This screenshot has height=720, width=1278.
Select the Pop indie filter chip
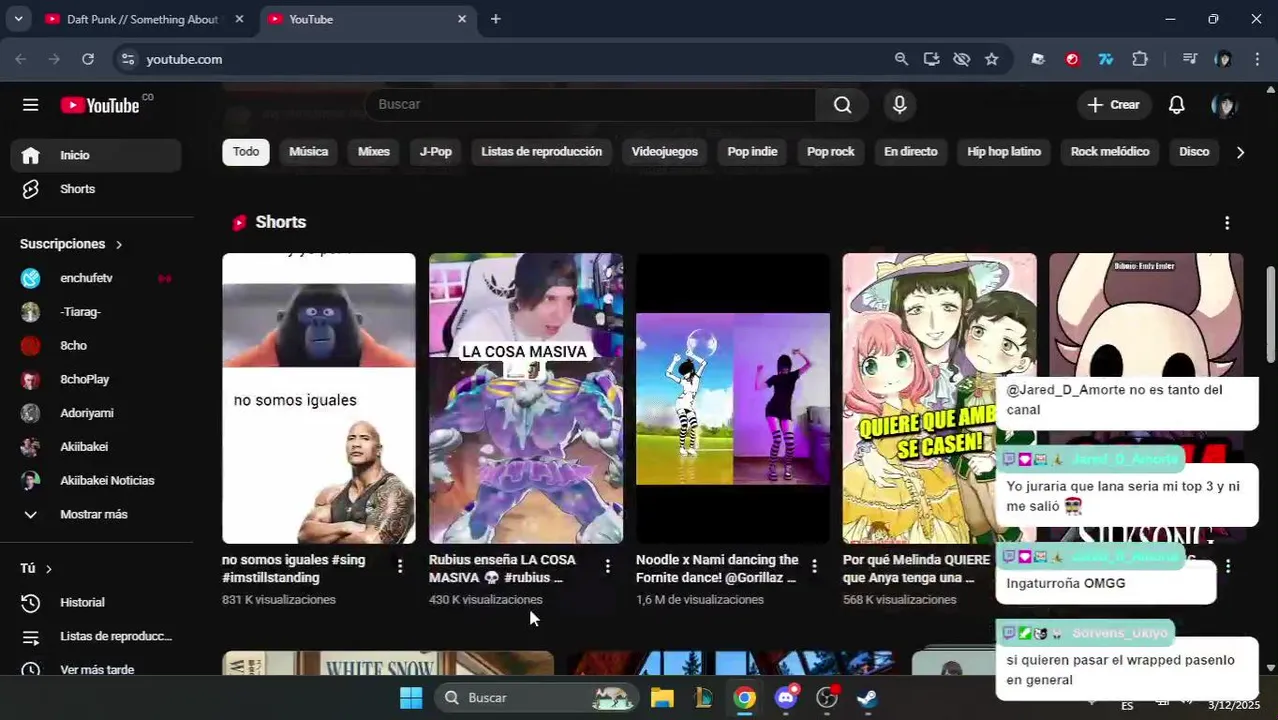coord(752,152)
